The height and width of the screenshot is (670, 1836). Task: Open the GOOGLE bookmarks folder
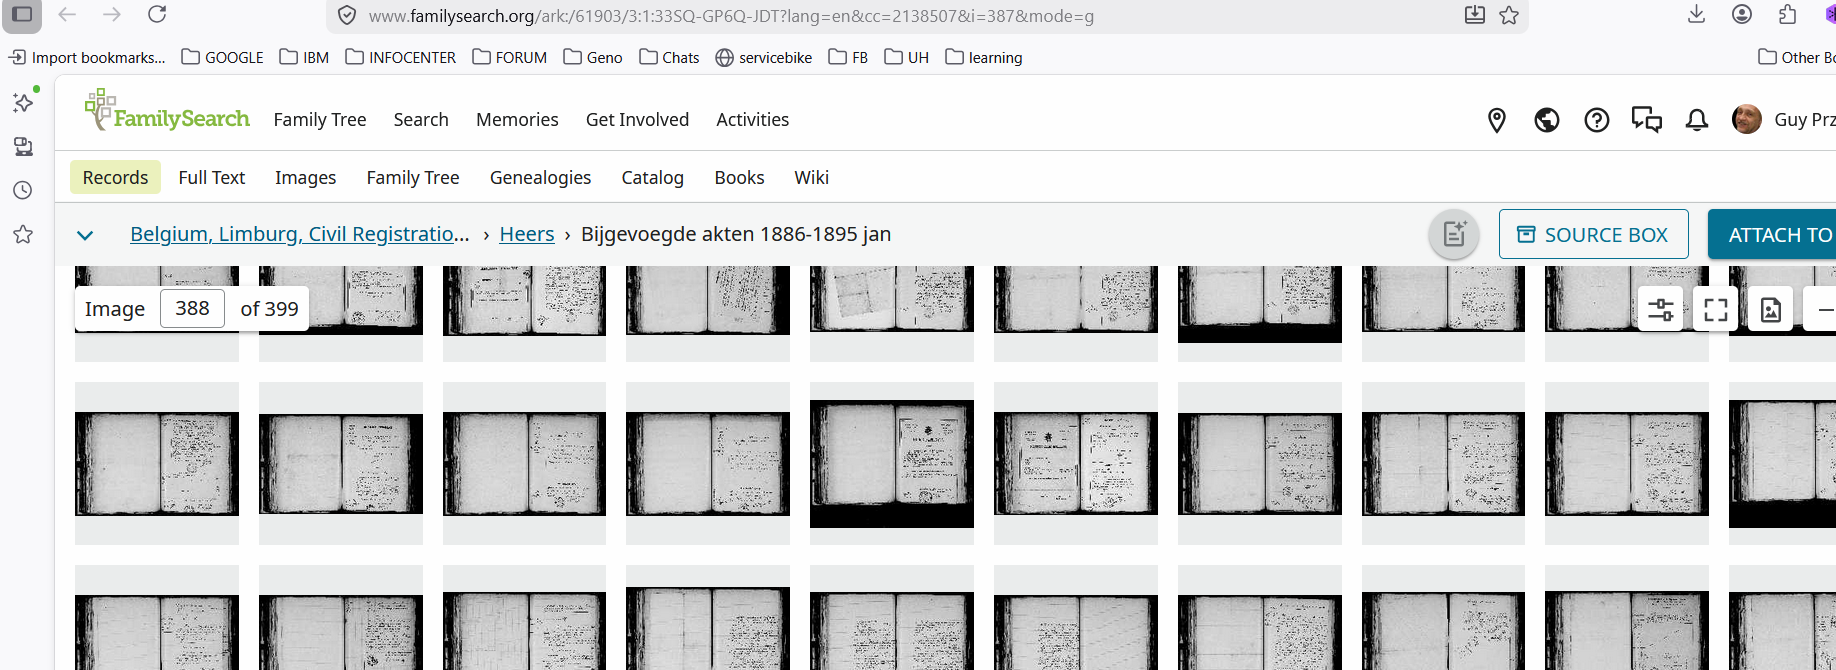click(x=222, y=57)
